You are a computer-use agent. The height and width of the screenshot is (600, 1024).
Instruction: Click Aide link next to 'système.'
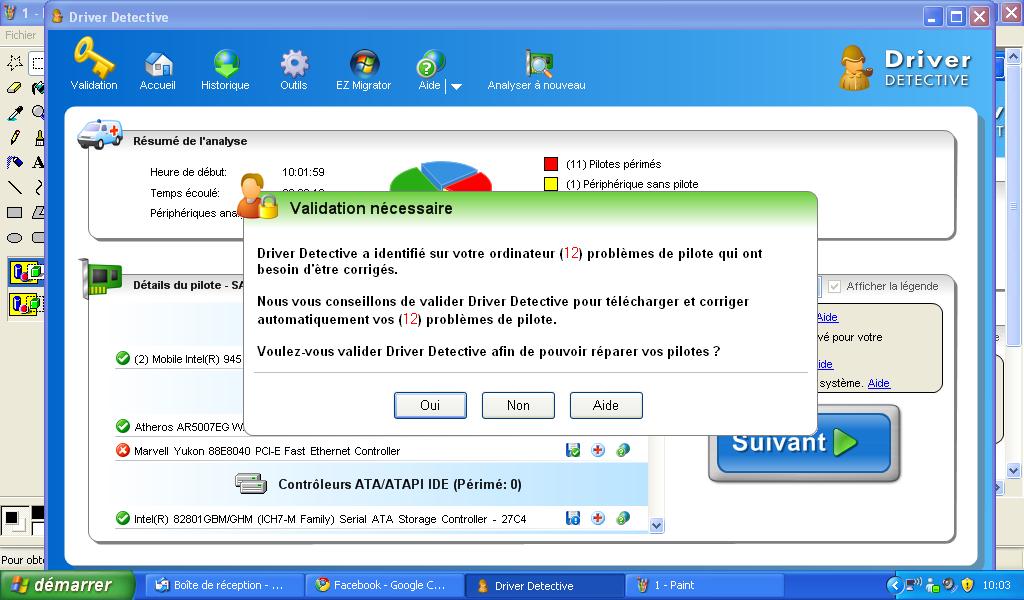click(x=878, y=383)
